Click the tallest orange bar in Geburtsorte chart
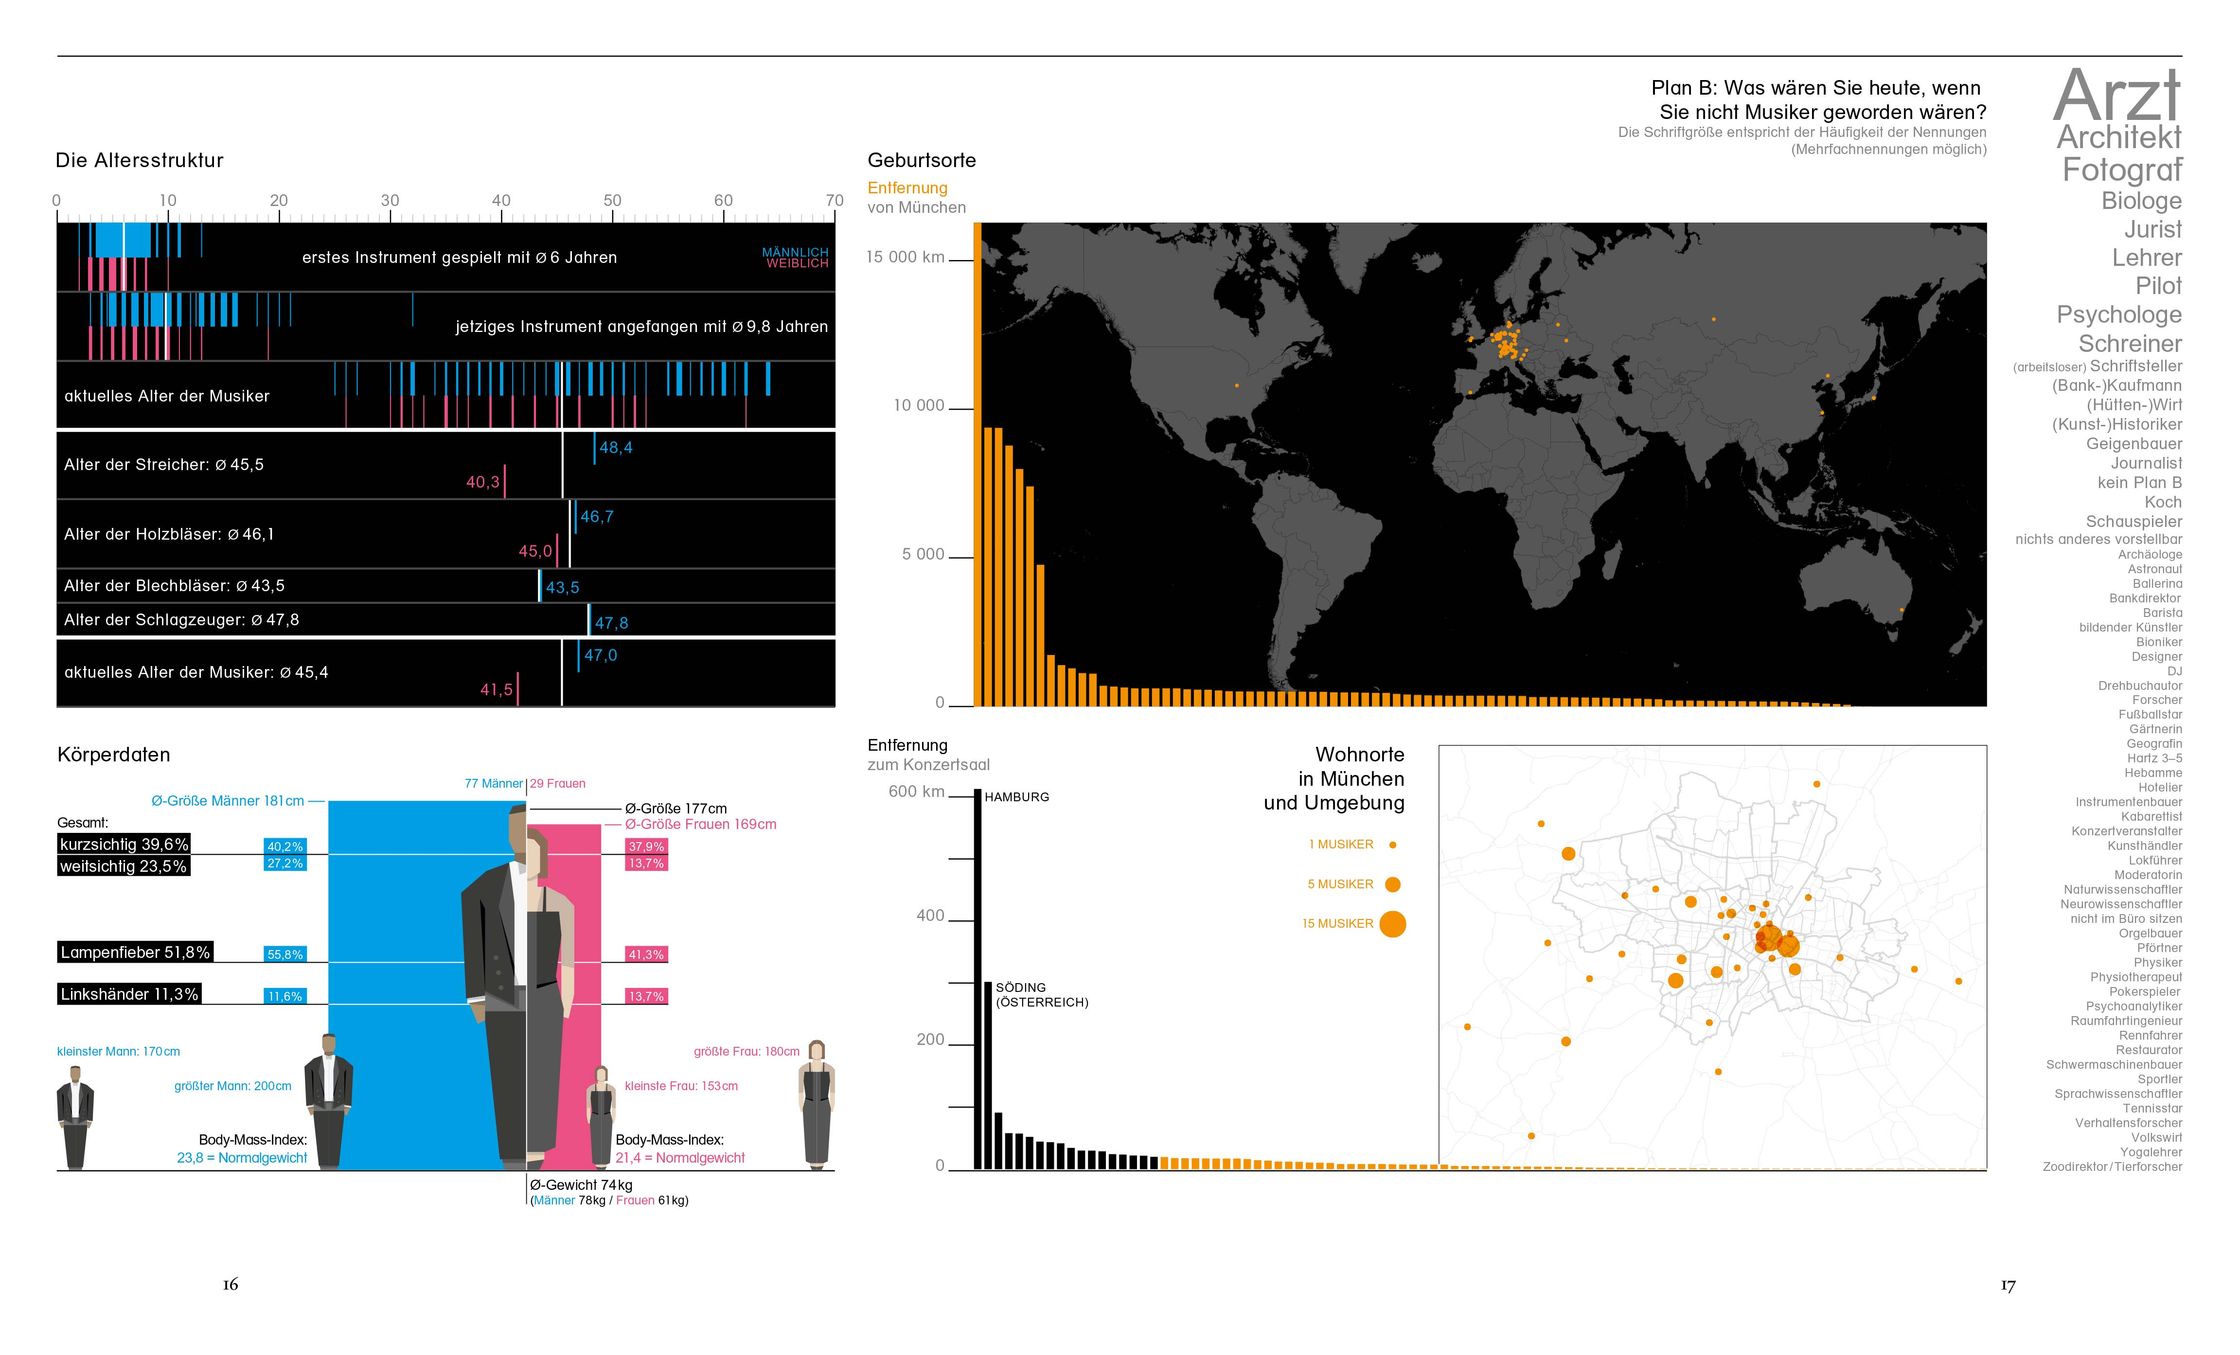 tap(977, 464)
